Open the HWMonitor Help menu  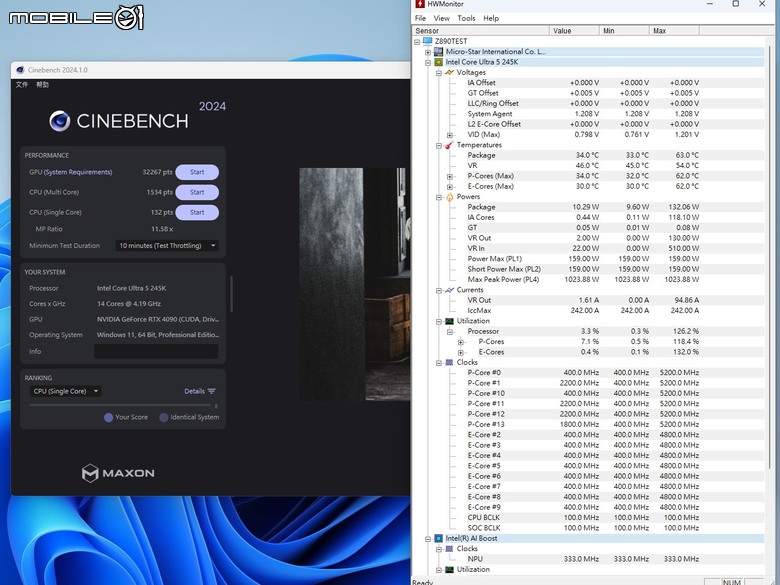coord(491,18)
